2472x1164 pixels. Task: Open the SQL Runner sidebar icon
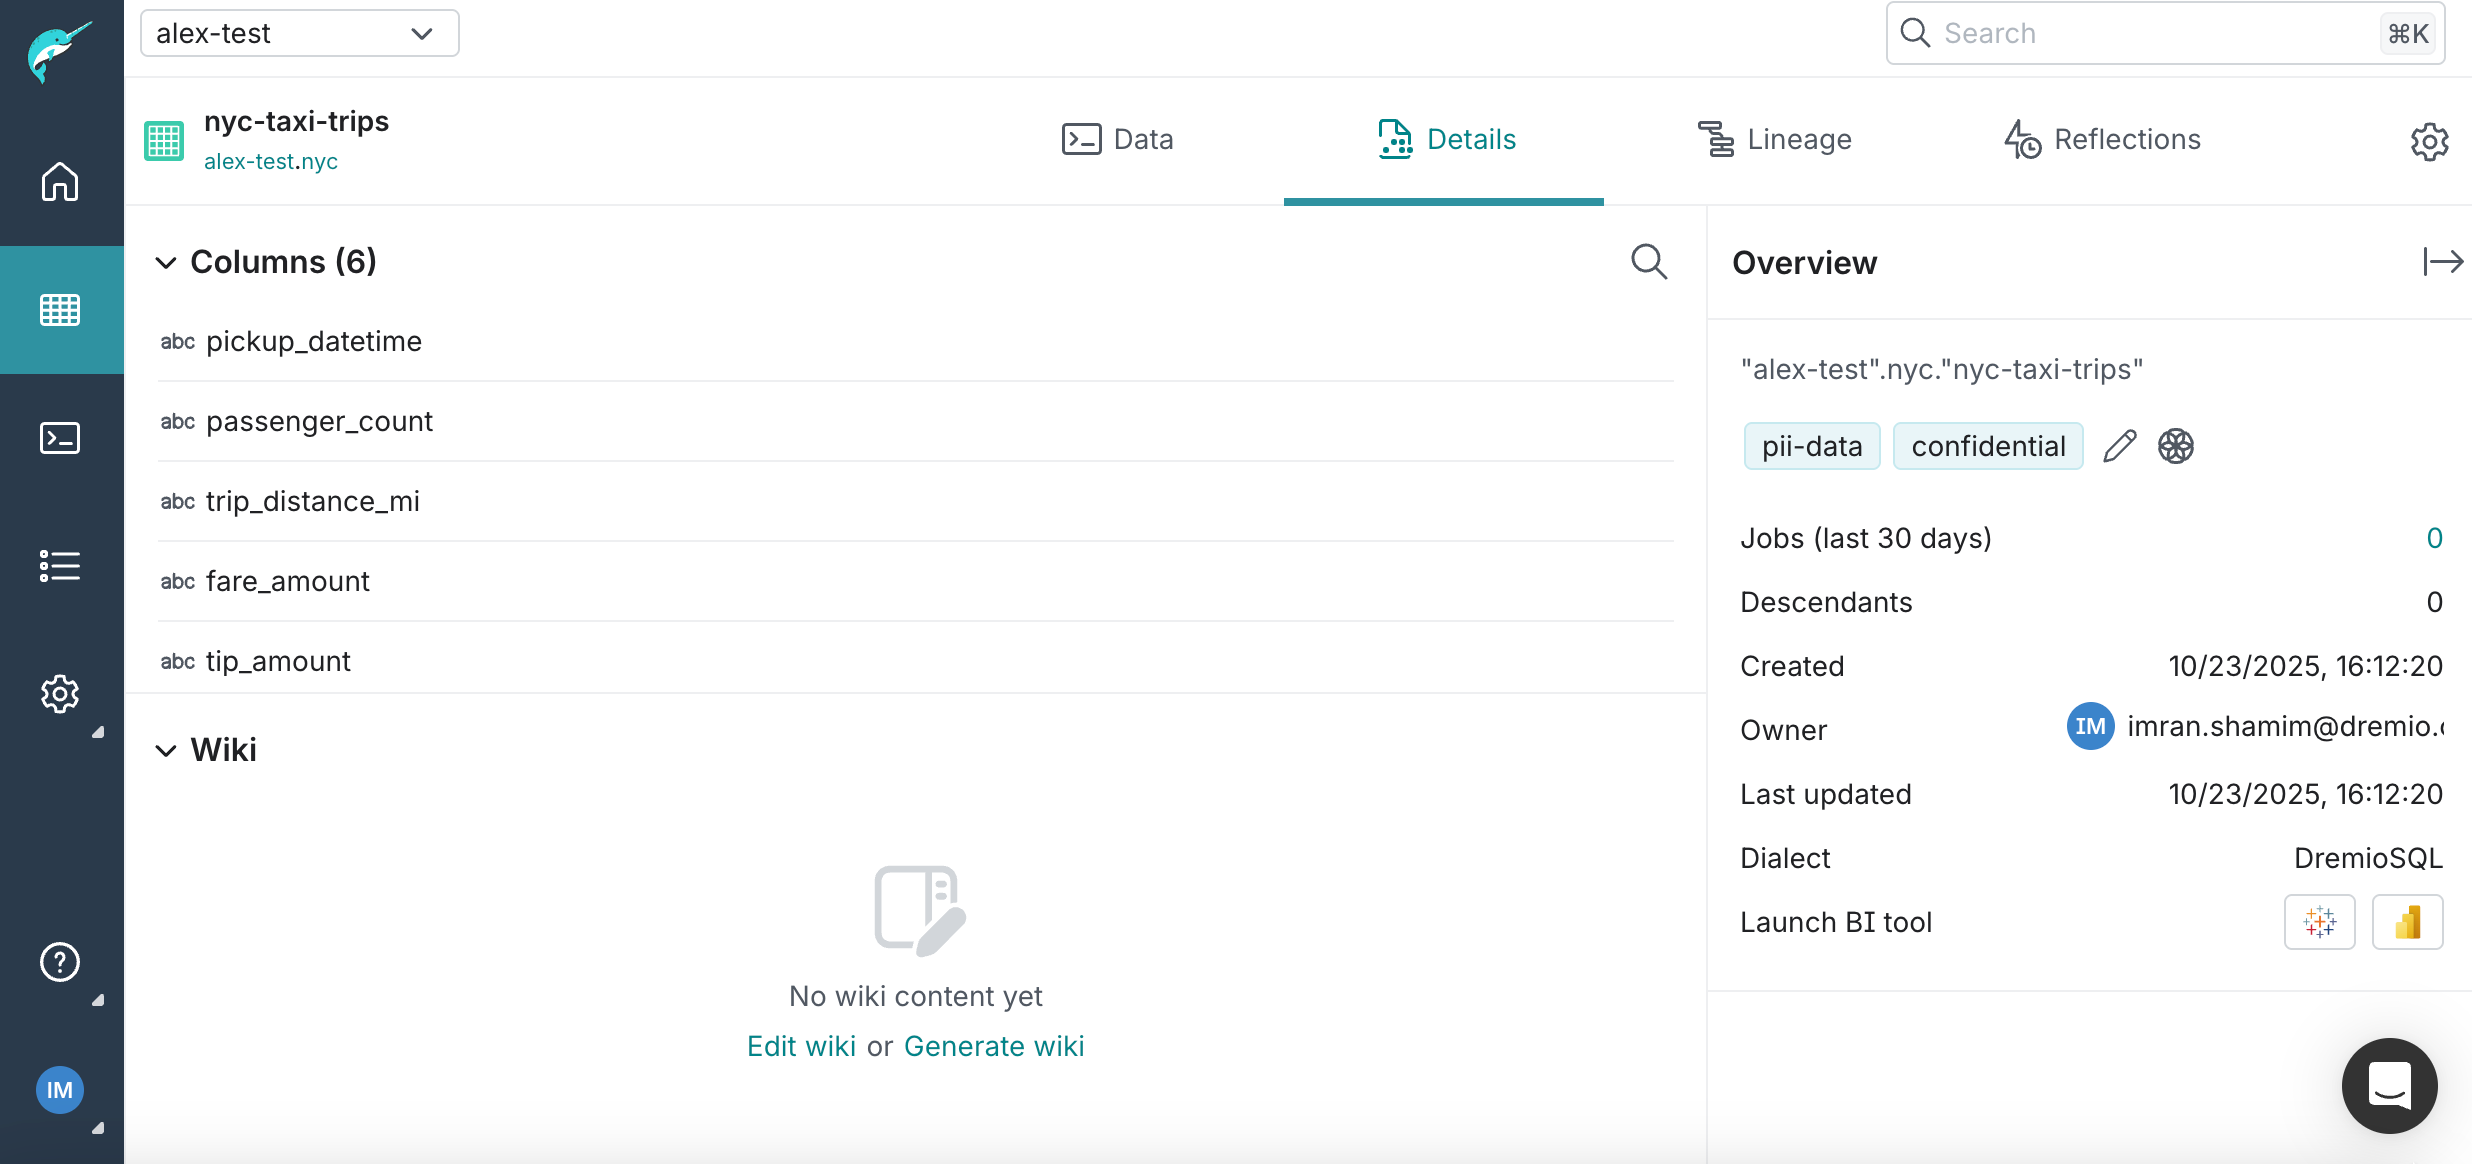coord(60,438)
